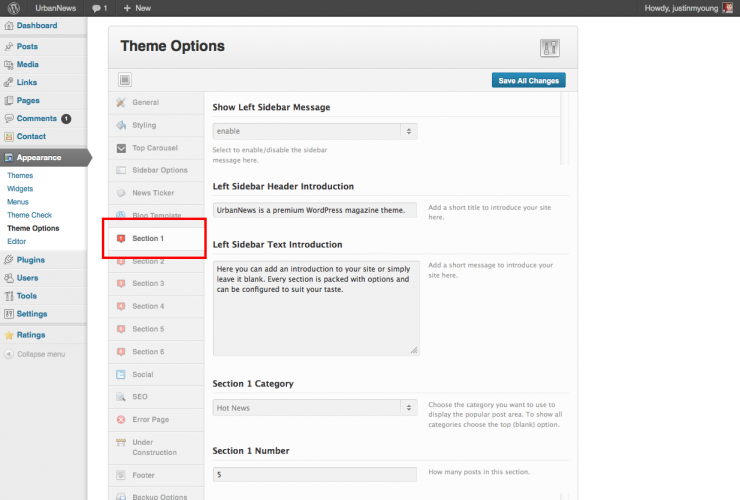The height and width of the screenshot is (500, 740).
Task: Switch to the Section 1 options tab
Action: (x=148, y=239)
